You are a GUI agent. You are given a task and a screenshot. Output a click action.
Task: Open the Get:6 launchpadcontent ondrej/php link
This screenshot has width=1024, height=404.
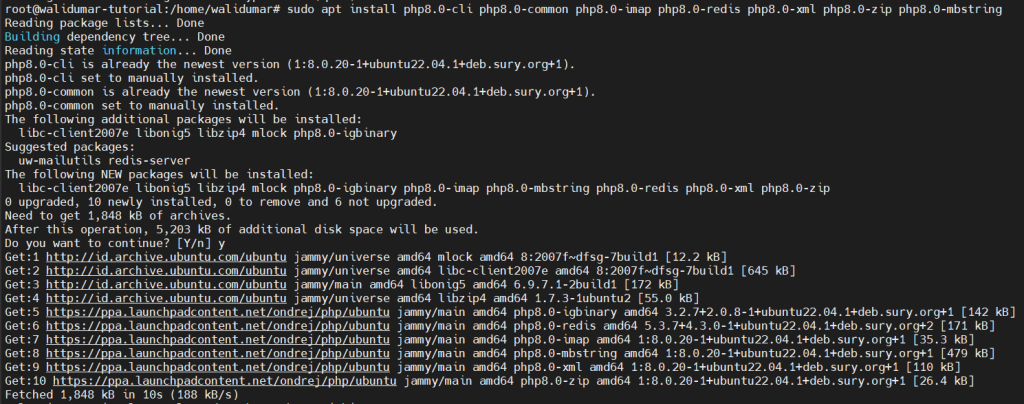[217, 325]
